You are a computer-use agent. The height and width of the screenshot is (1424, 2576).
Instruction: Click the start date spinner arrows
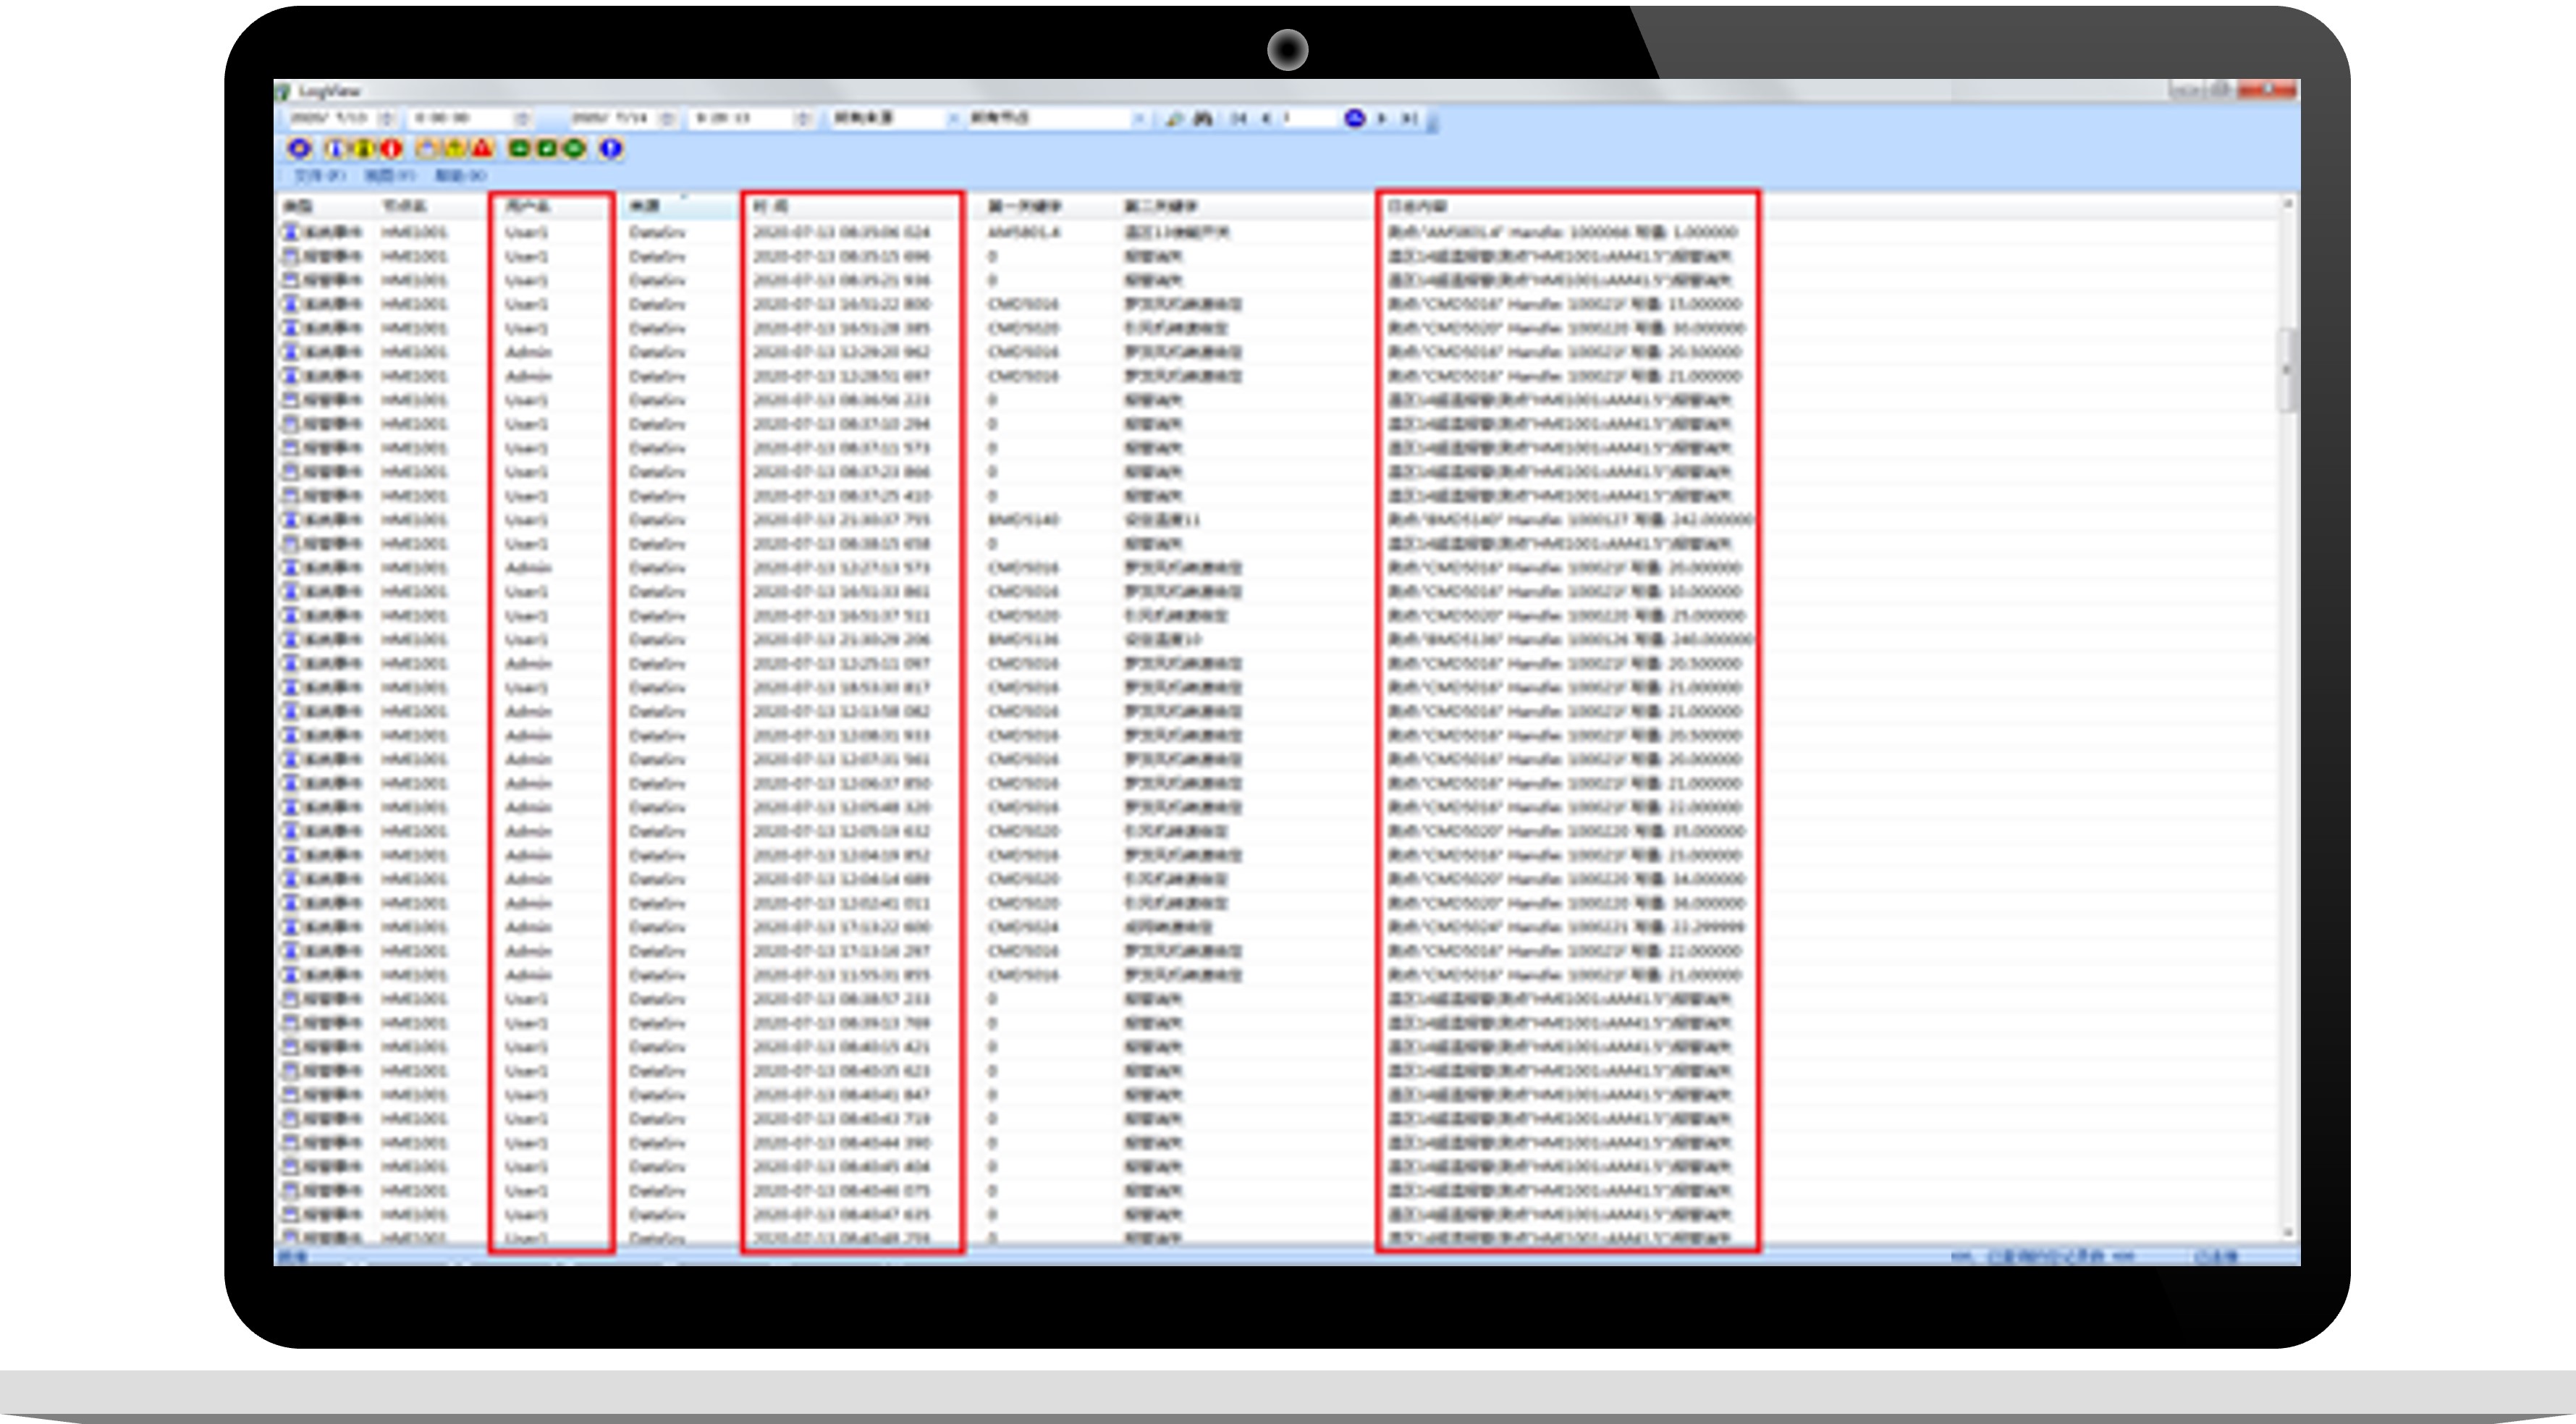388,118
